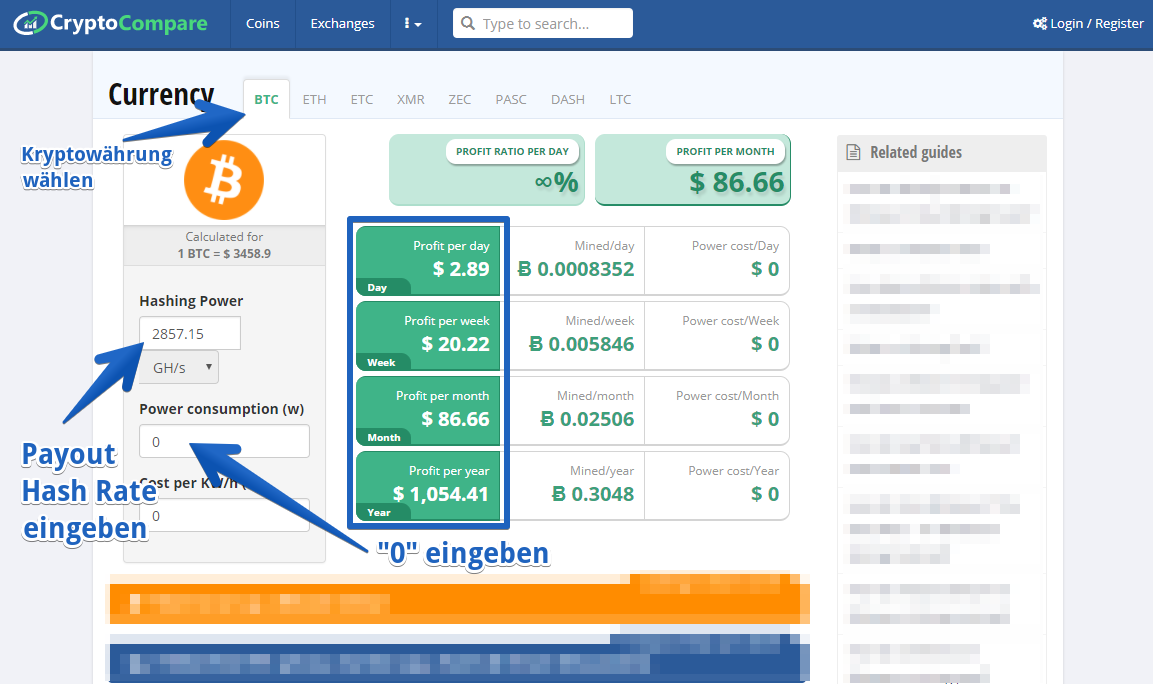This screenshot has width=1153, height=684.
Task: Open the Coins menu
Action: point(263,24)
